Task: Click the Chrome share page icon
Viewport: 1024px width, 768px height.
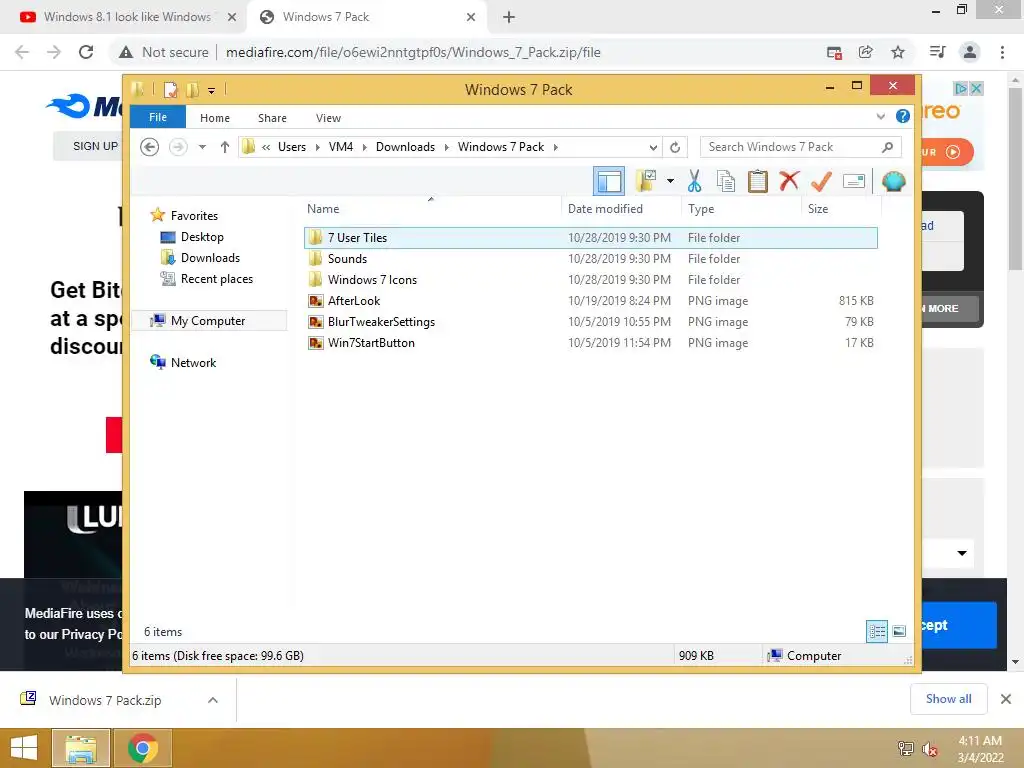Action: 866,52
